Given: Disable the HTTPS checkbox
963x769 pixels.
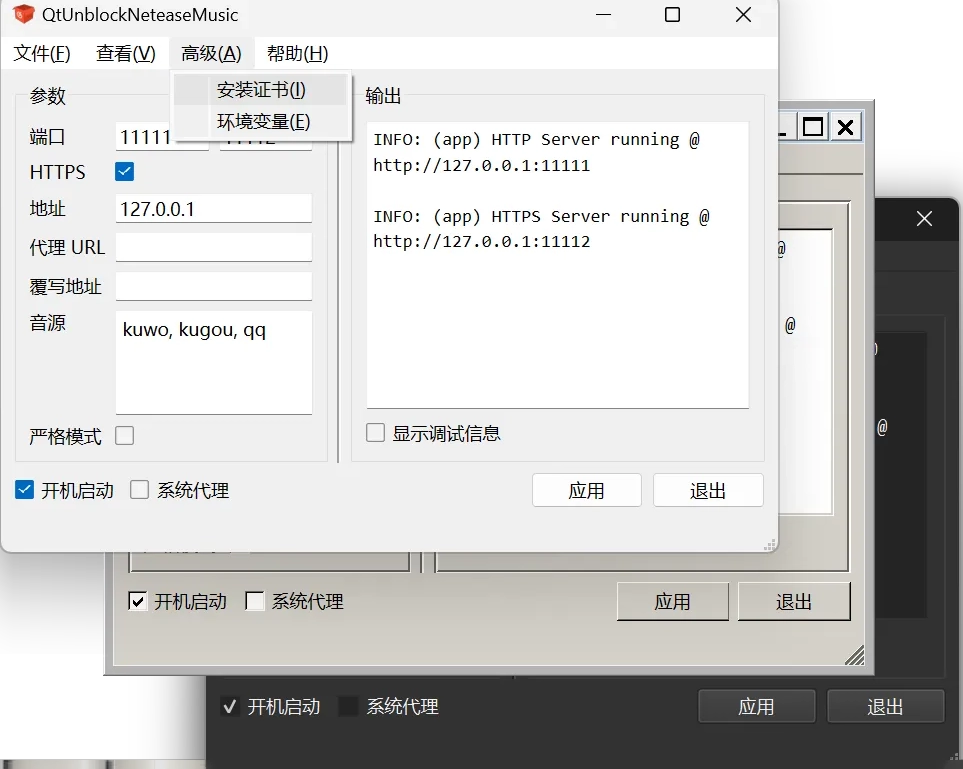Looking at the screenshot, I should click(124, 171).
